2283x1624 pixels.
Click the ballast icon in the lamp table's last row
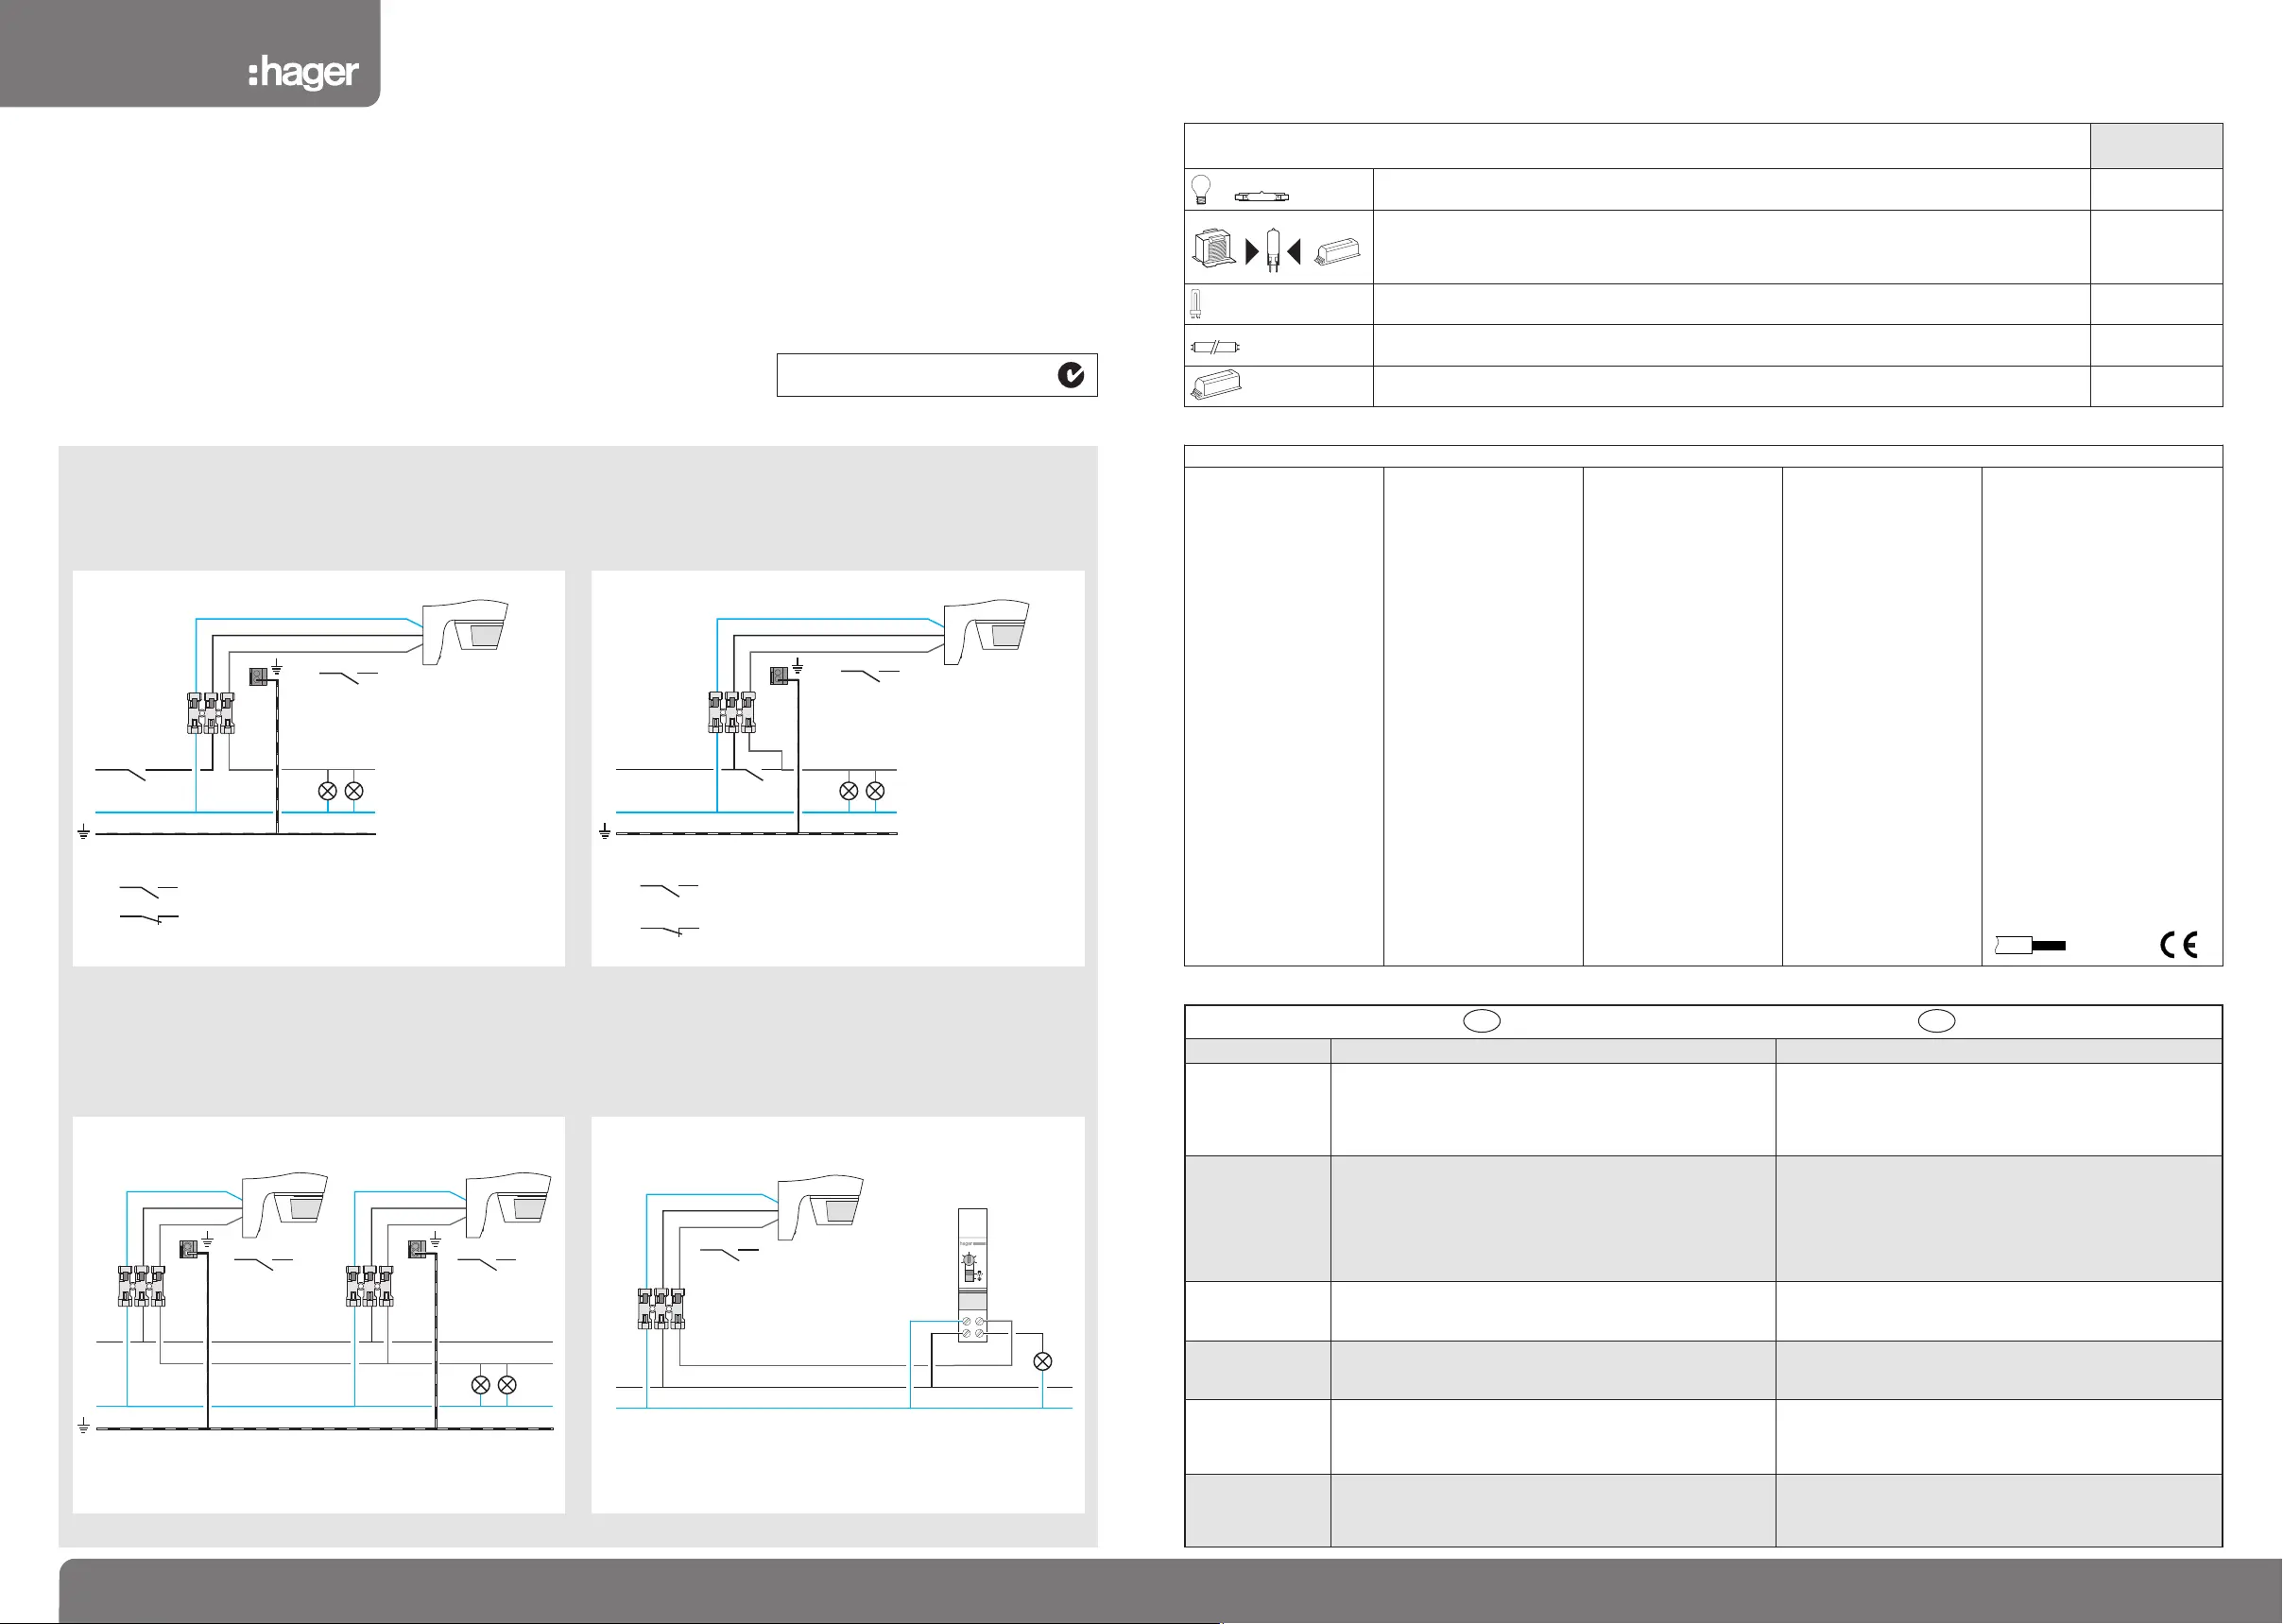pos(1215,385)
